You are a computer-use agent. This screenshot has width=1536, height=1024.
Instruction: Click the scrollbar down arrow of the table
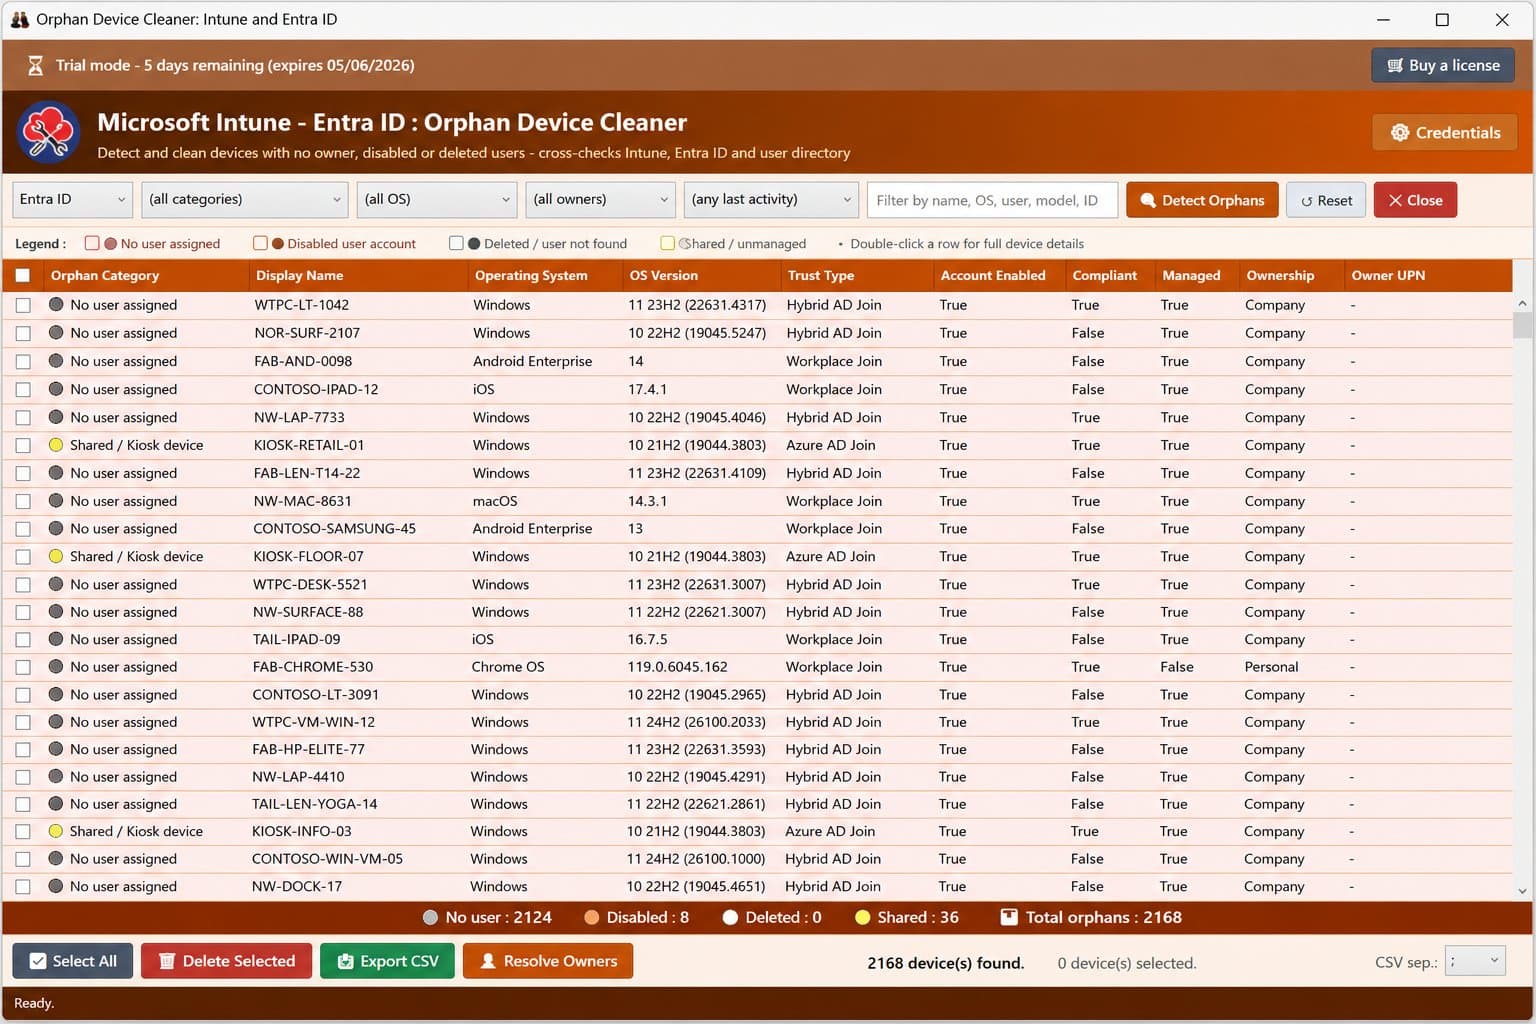pos(1522,890)
